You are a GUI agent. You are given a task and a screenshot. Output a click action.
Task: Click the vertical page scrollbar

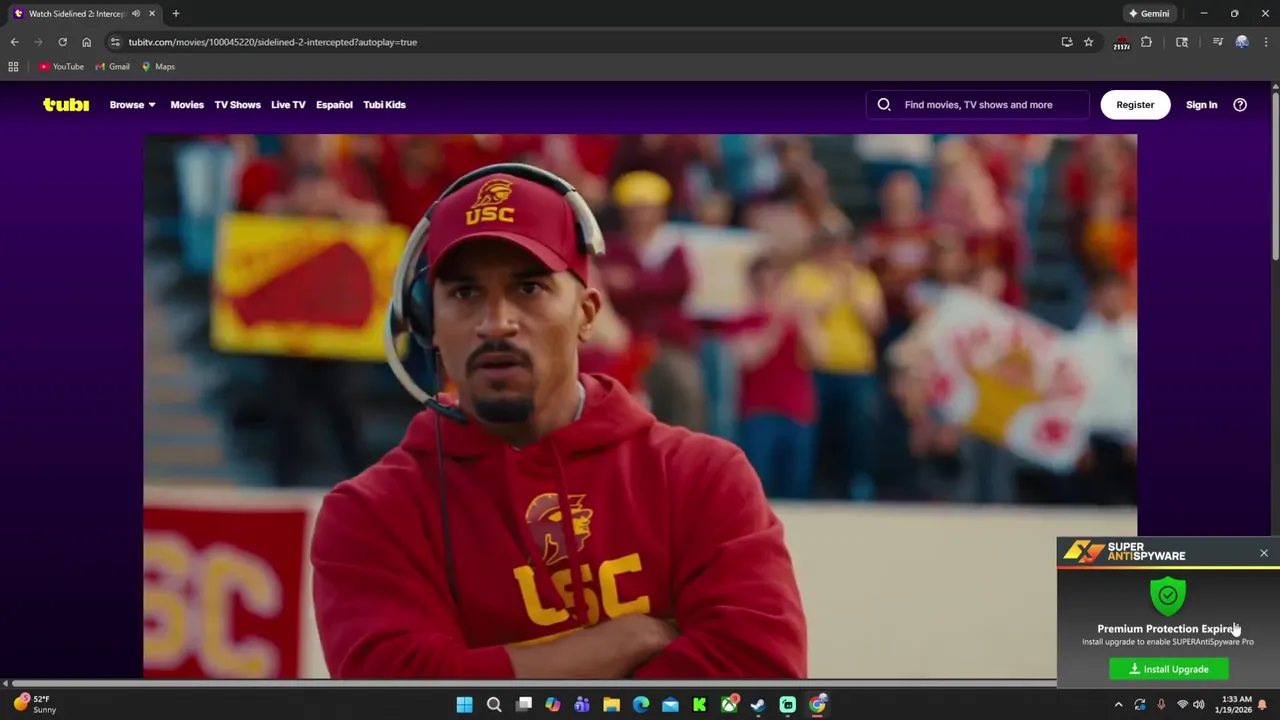tap(1275, 175)
